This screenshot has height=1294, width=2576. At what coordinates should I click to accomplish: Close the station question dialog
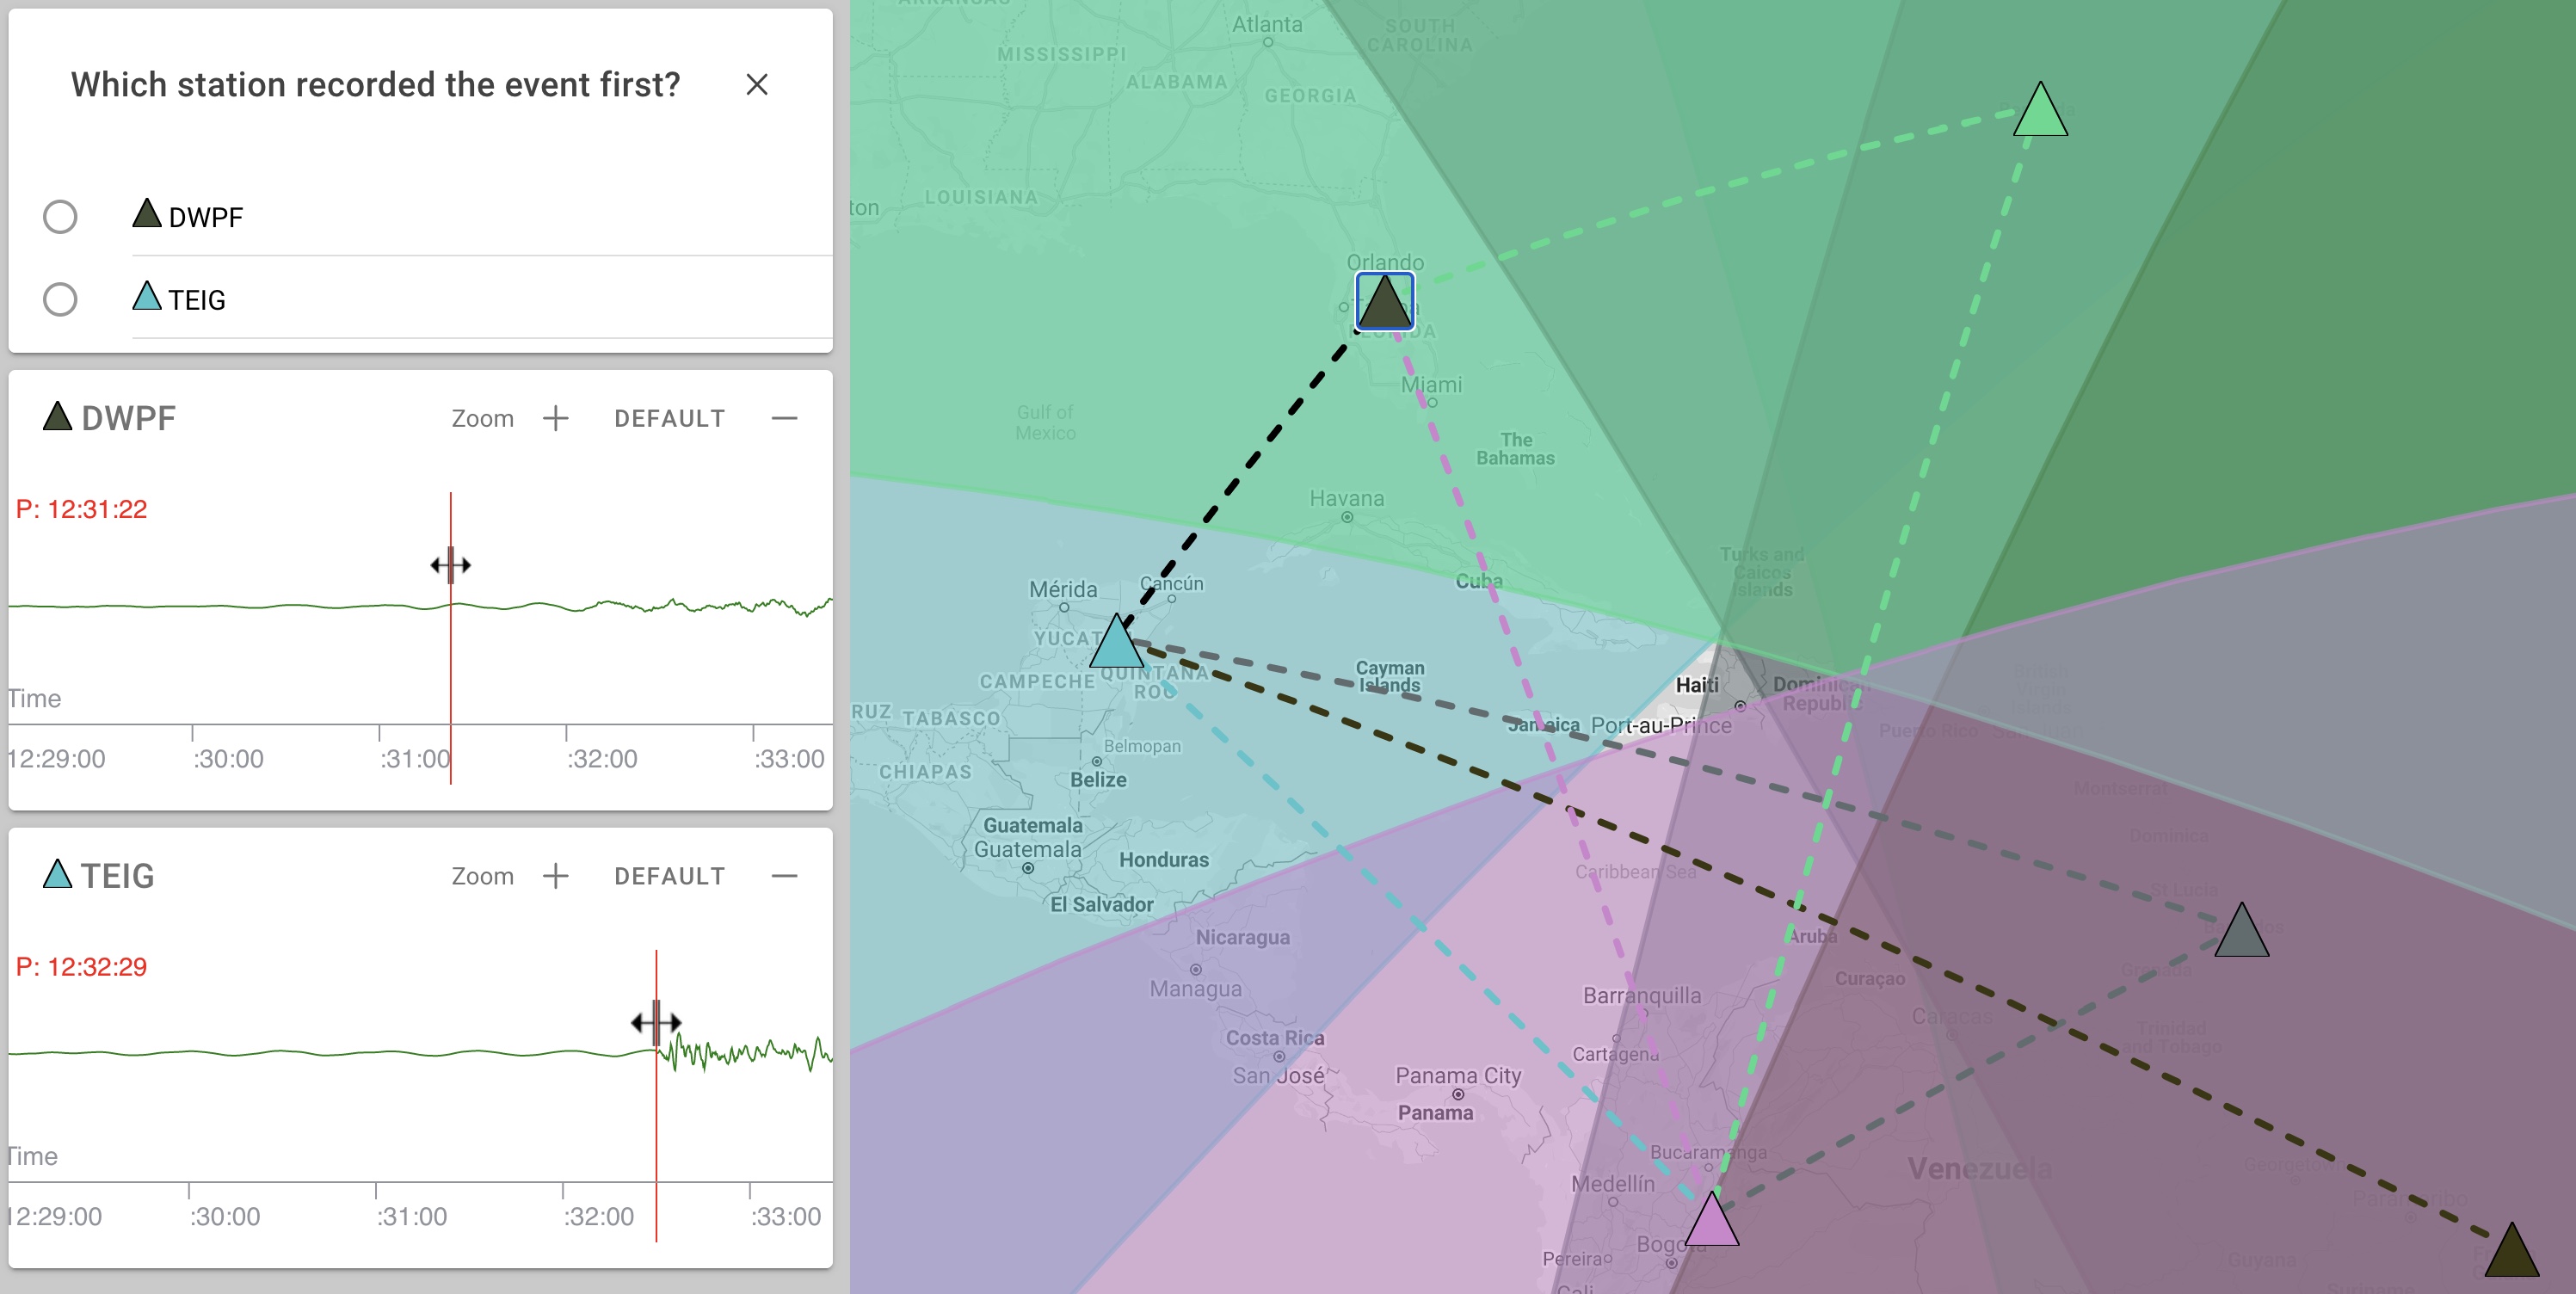[757, 85]
